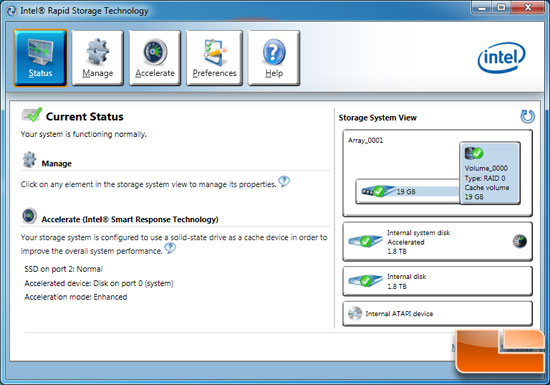Screen dimensions: 550x385
Task: Click the Array_0001 label
Action: point(365,141)
